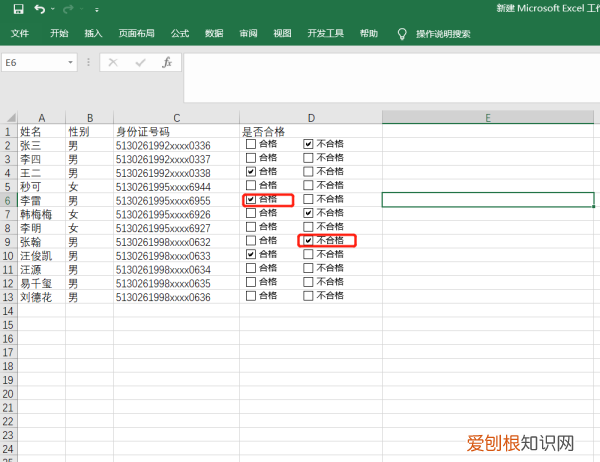Click the formula bar Cancel X icon

[x=113, y=62]
